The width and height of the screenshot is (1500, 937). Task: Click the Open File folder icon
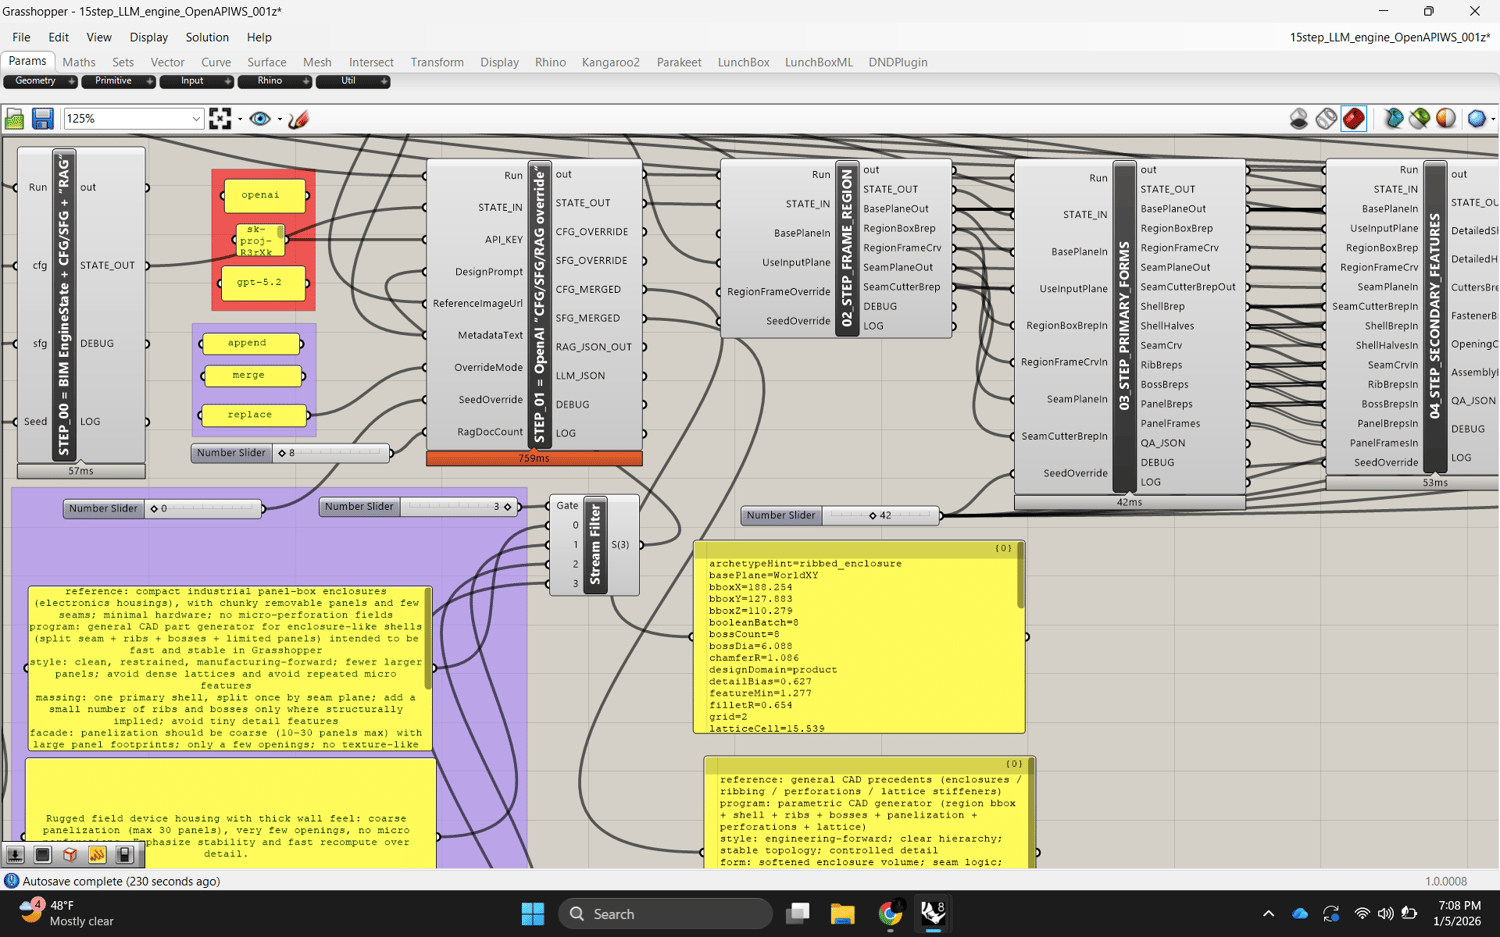(x=14, y=119)
